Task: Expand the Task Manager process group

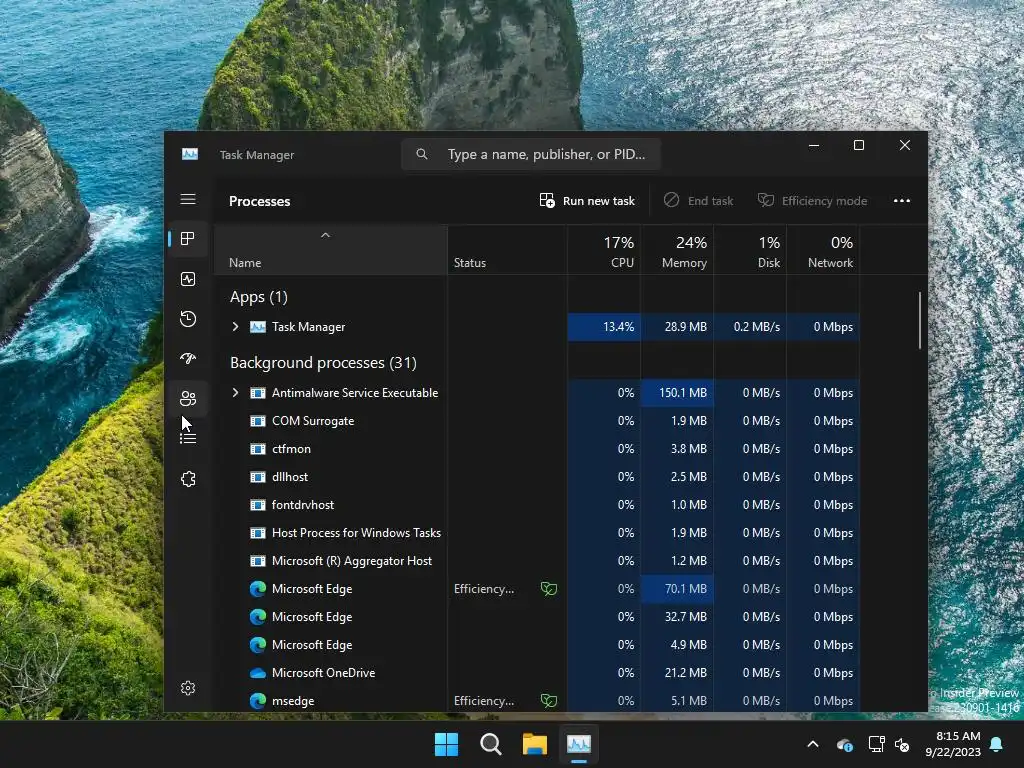Action: coord(236,327)
